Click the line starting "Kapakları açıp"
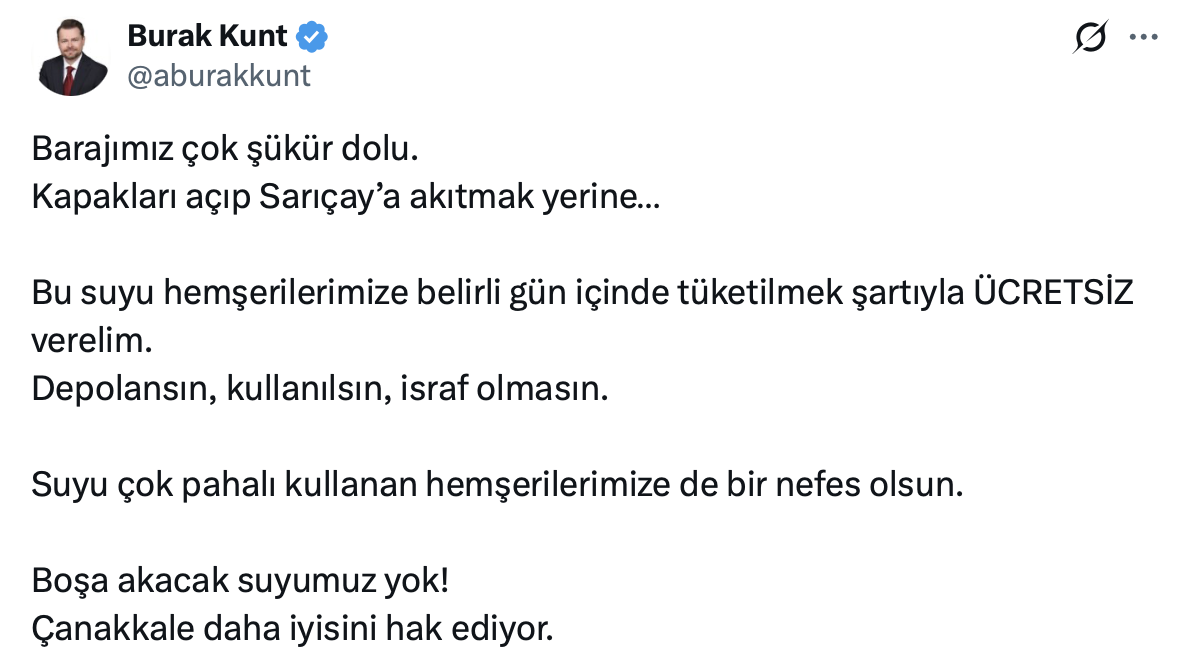The height and width of the screenshot is (668, 1178). coord(345,196)
